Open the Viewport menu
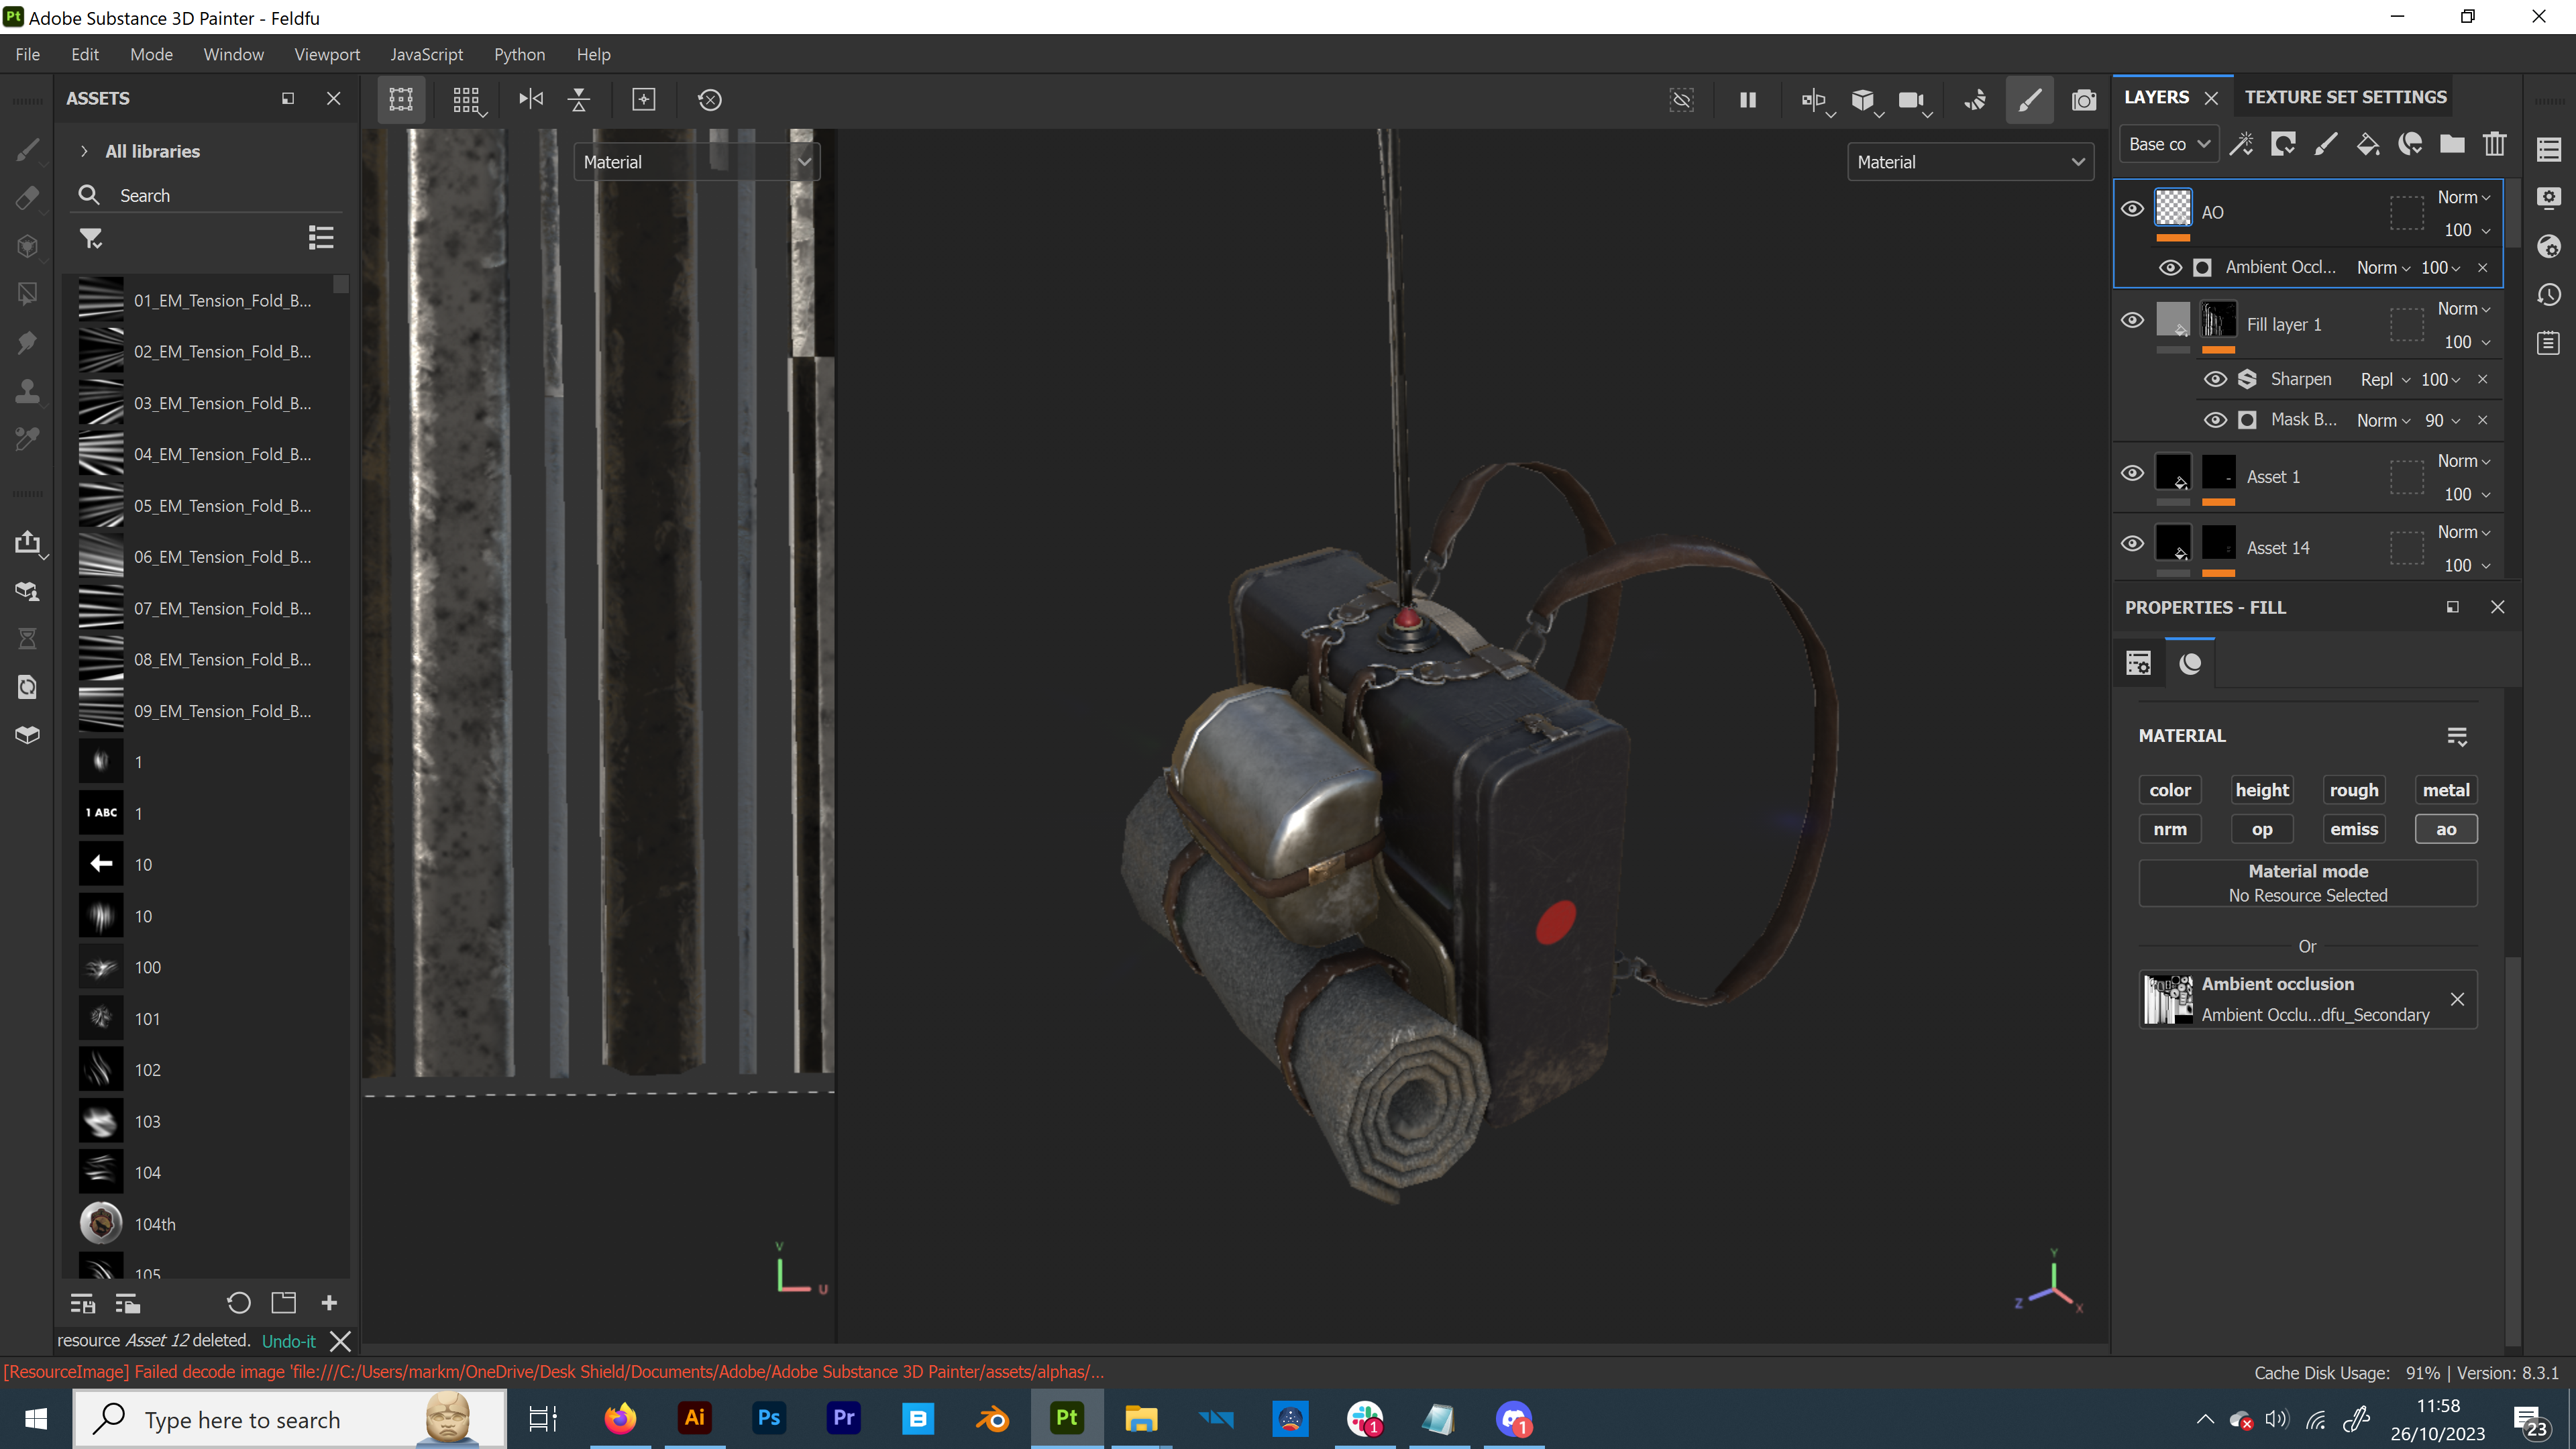This screenshot has height=1449, width=2576. (x=326, y=54)
